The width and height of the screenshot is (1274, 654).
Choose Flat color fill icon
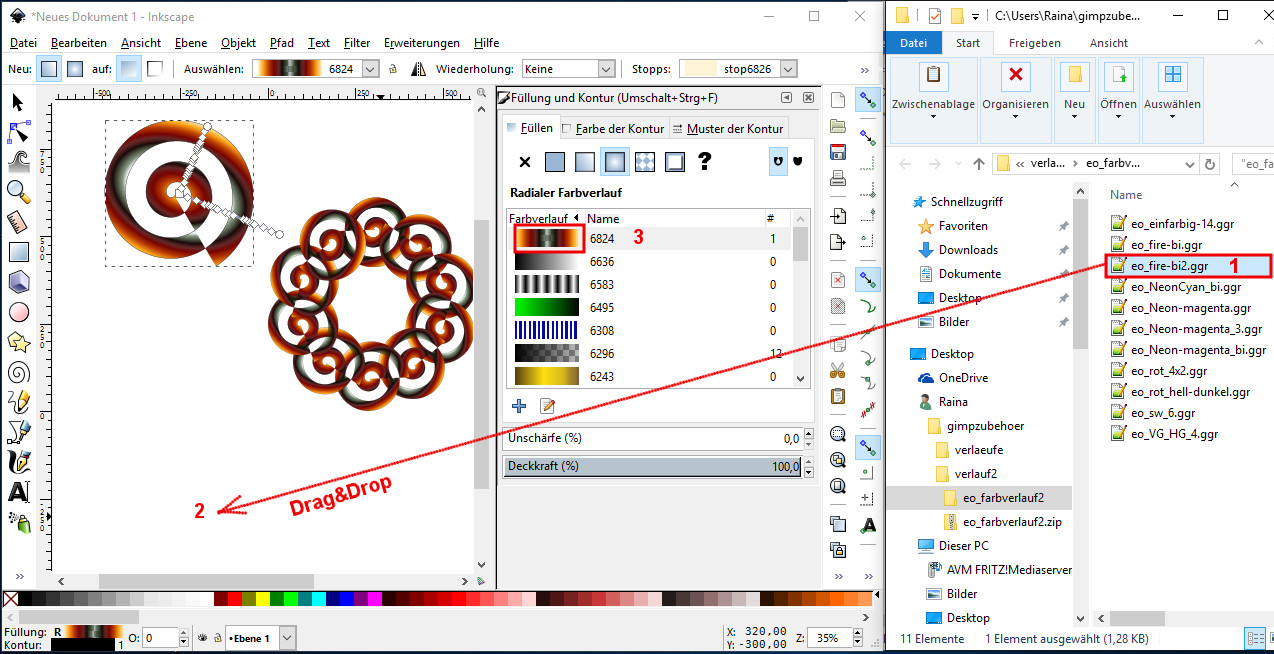tap(555, 161)
